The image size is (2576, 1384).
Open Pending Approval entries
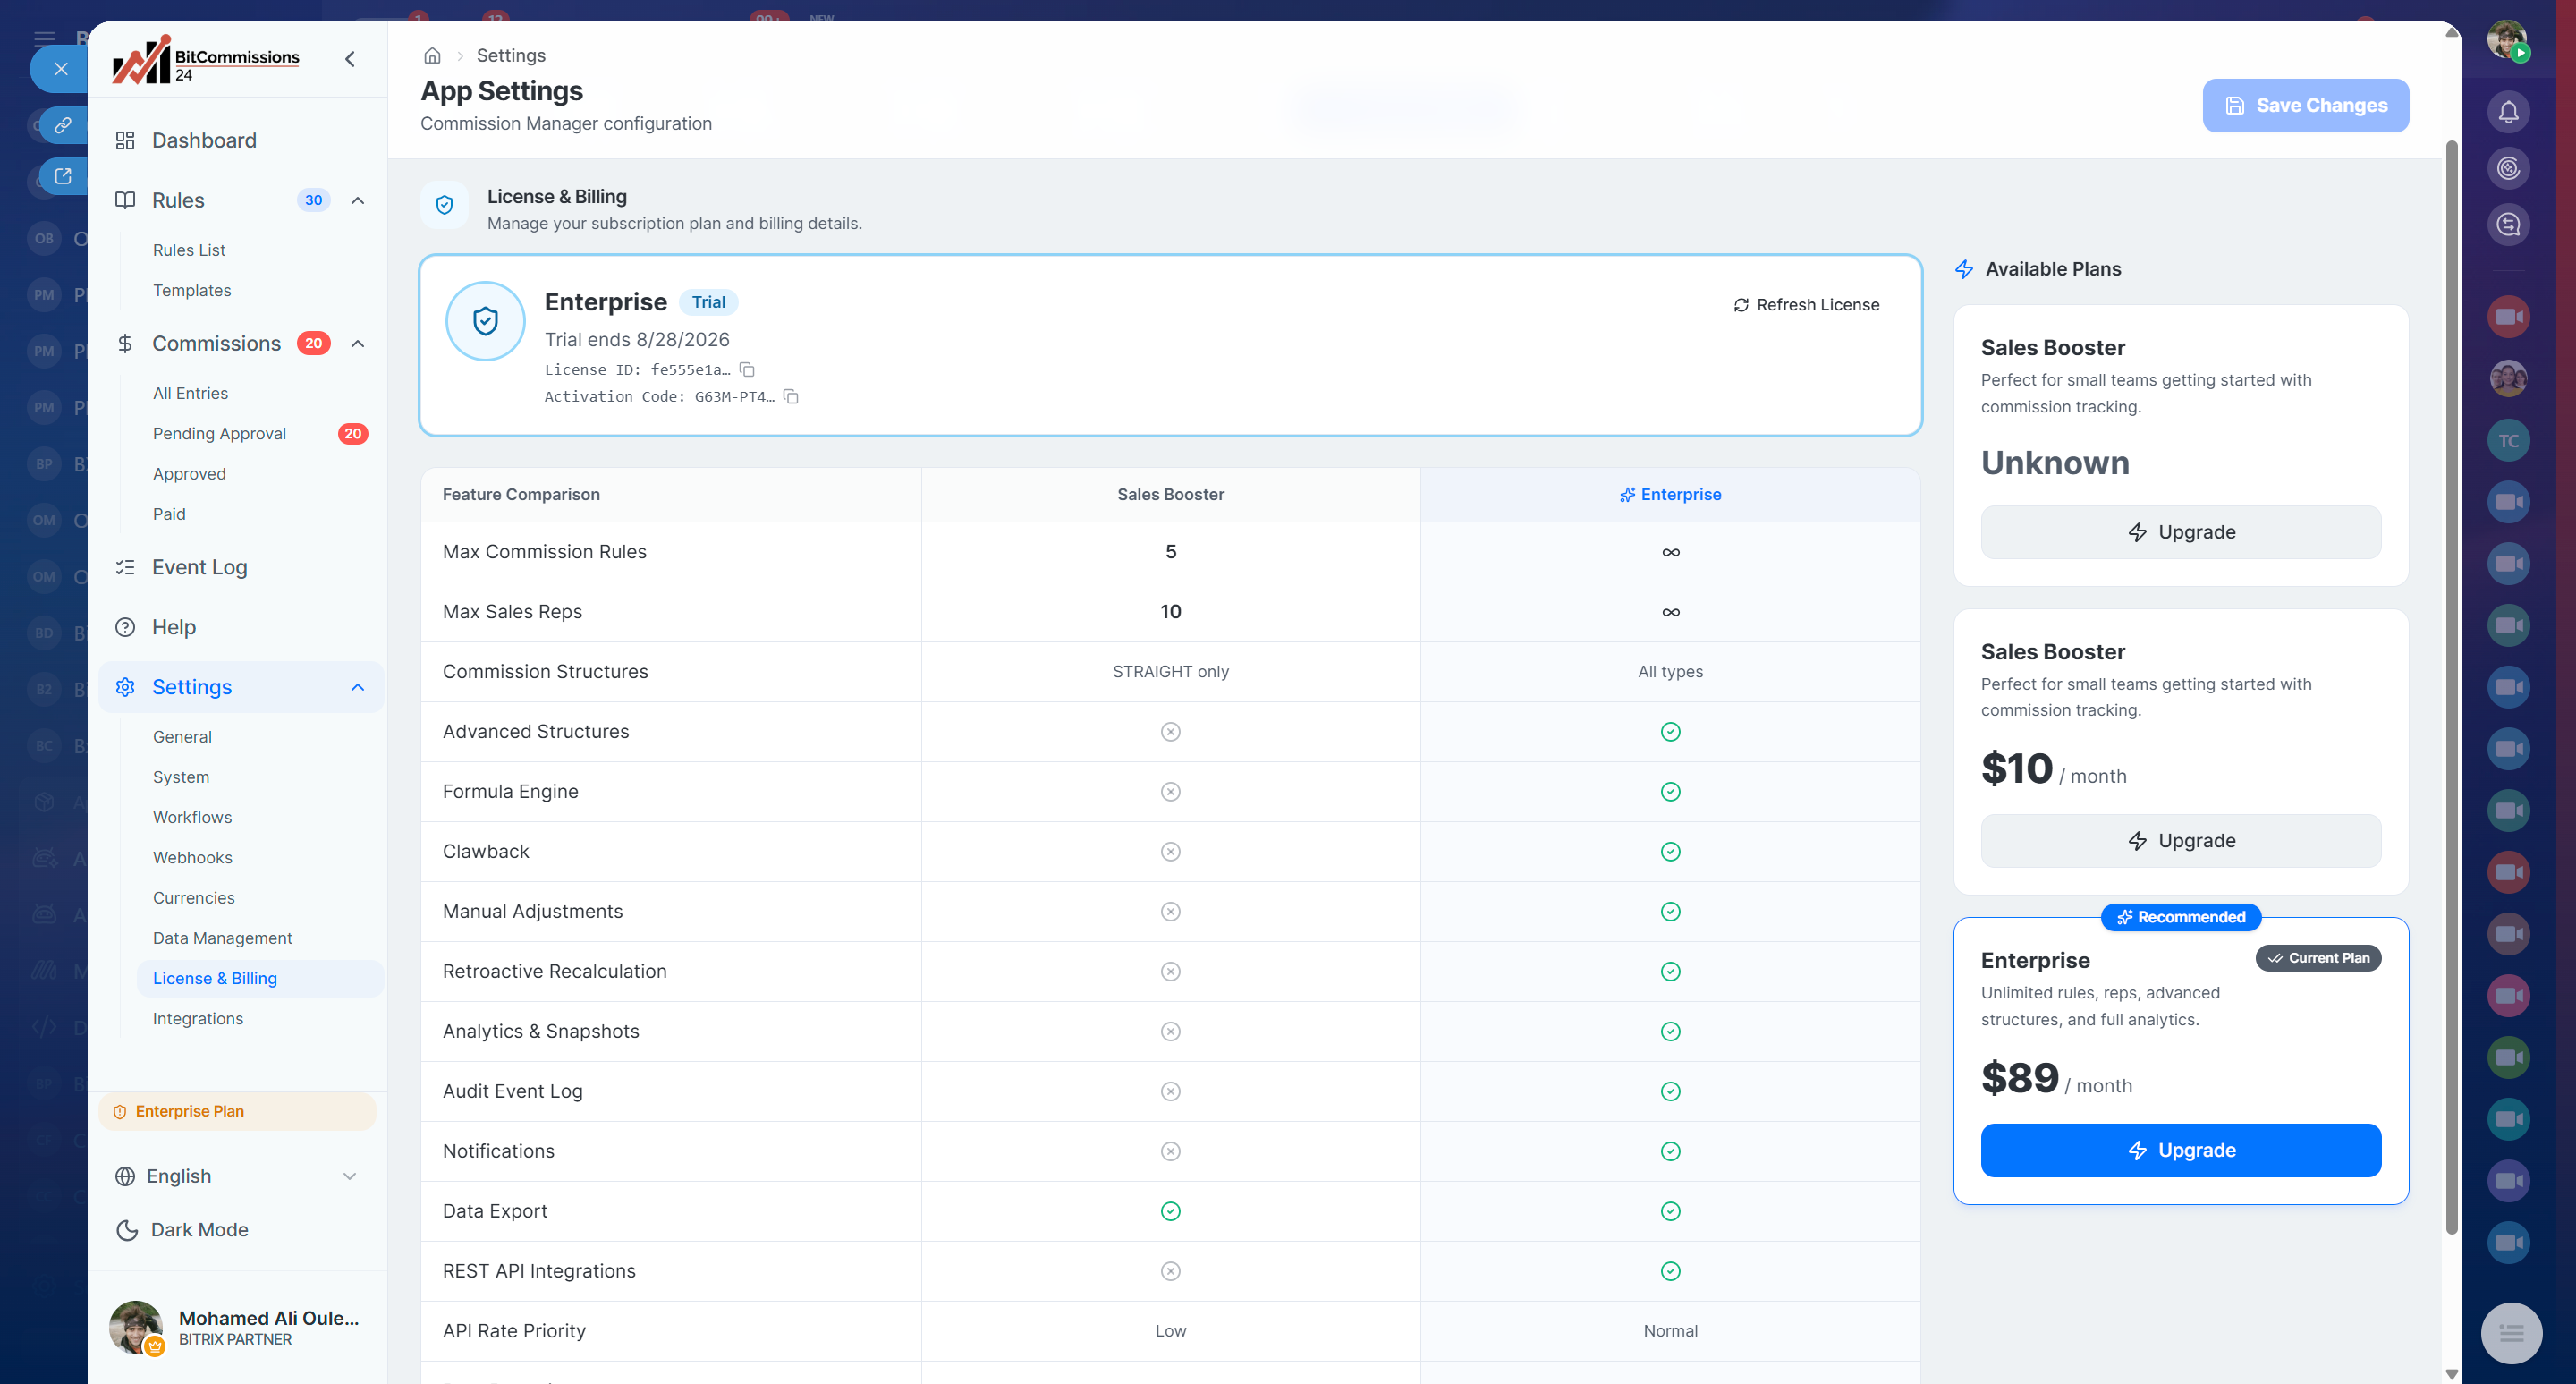click(219, 433)
